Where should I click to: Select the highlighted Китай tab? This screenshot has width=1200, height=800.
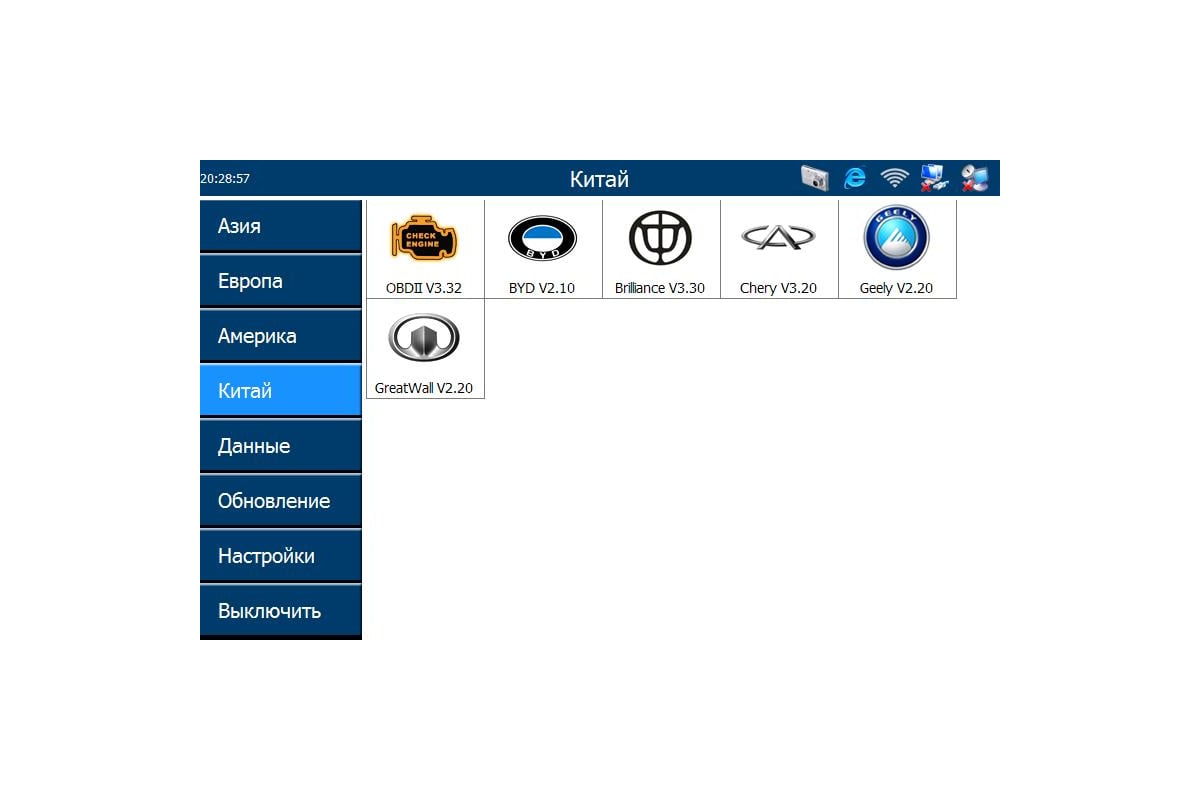click(280, 391)
